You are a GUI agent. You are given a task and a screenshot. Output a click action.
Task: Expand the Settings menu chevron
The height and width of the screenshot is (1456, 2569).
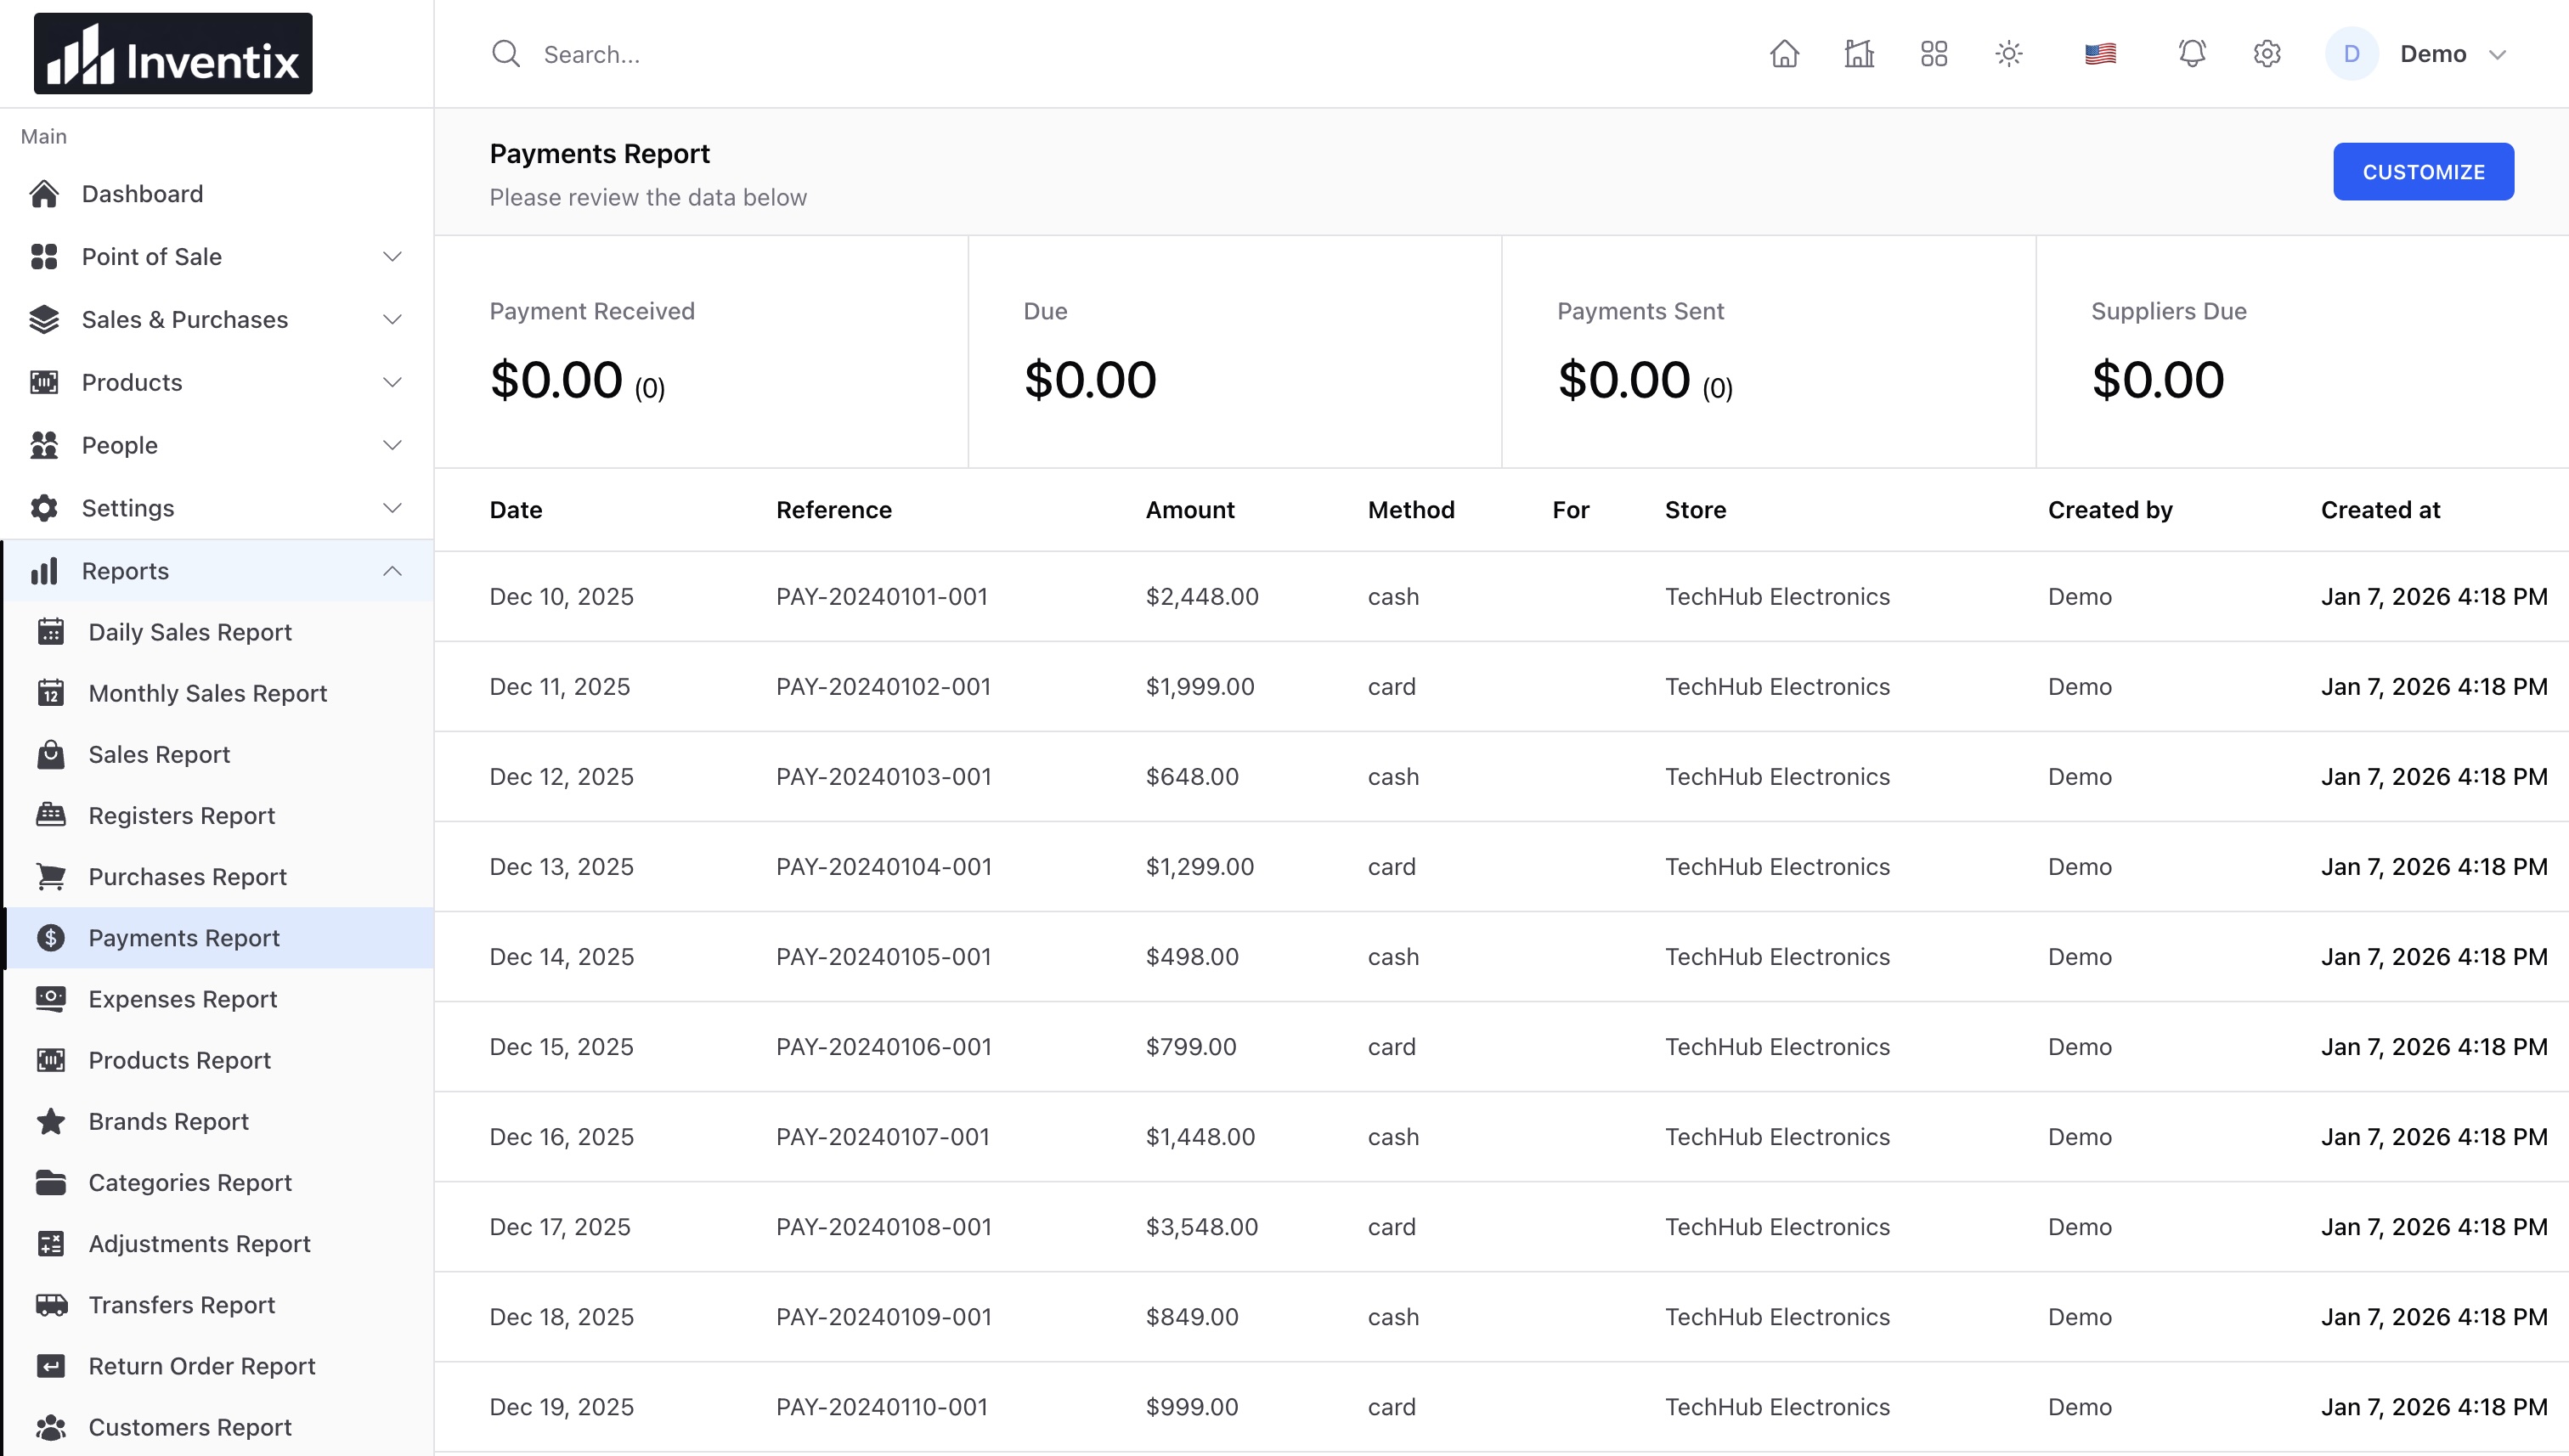click(392, 509)
